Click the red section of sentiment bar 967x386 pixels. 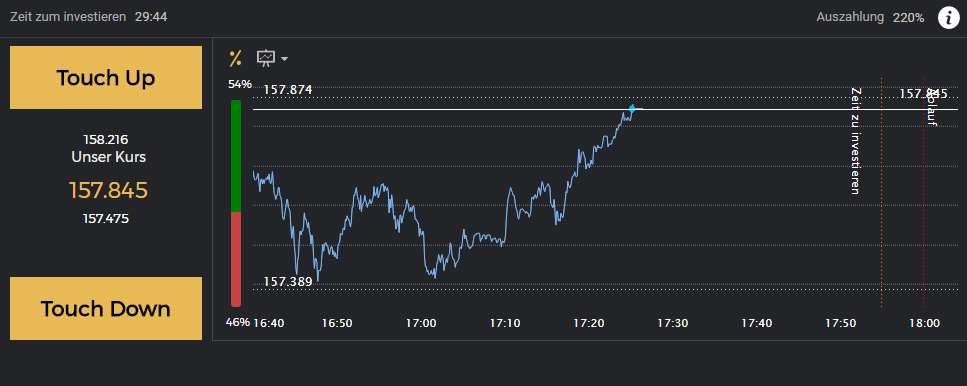pos(236,260)
